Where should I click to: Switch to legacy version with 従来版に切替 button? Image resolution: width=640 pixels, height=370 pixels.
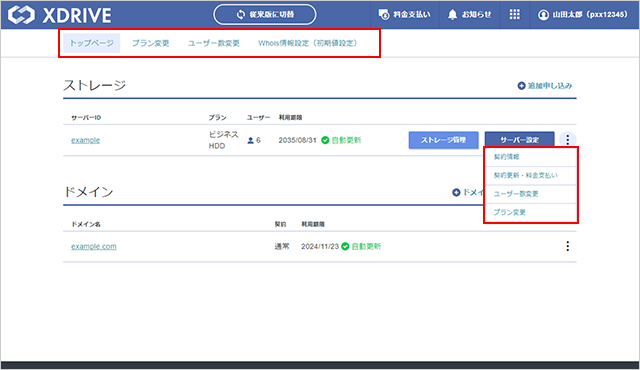265,15
